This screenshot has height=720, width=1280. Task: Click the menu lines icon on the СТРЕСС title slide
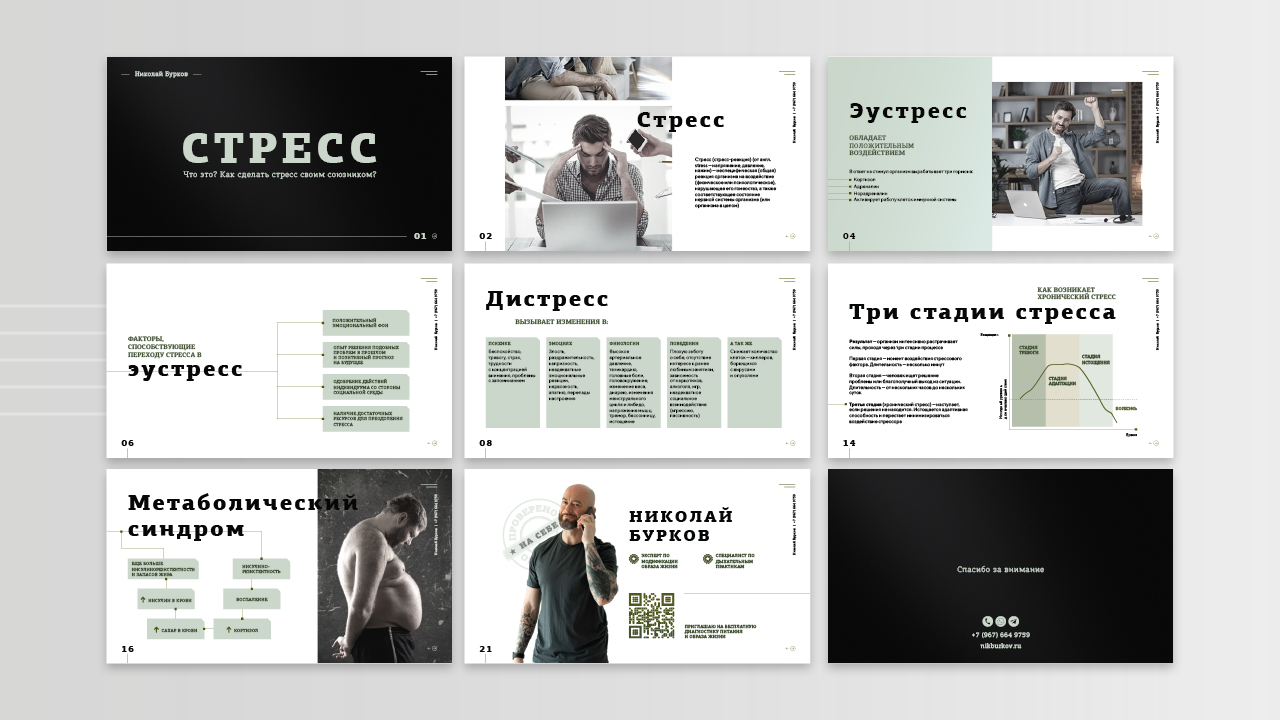[x=429, y=73]
